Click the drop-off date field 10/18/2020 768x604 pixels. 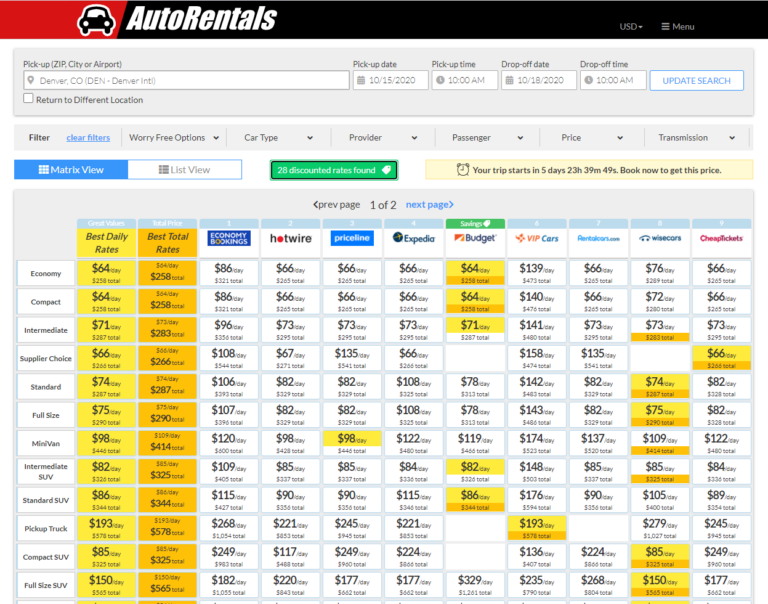click(539, 80)
